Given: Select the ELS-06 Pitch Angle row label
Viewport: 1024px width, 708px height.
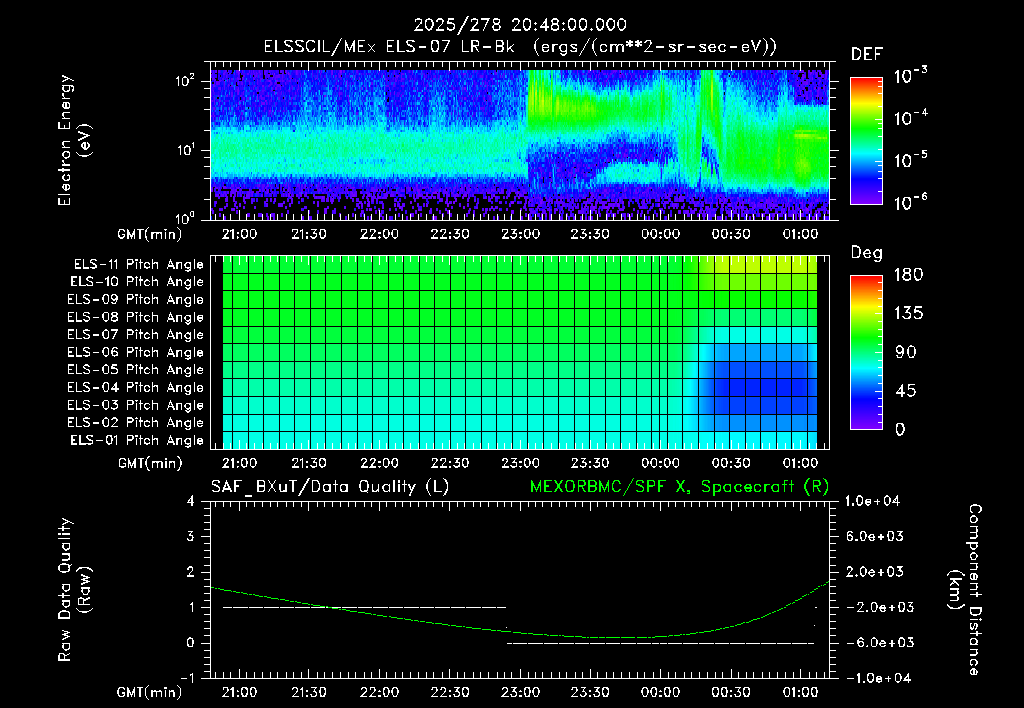Looking at the screenshot, I should [x=136, y=352].
